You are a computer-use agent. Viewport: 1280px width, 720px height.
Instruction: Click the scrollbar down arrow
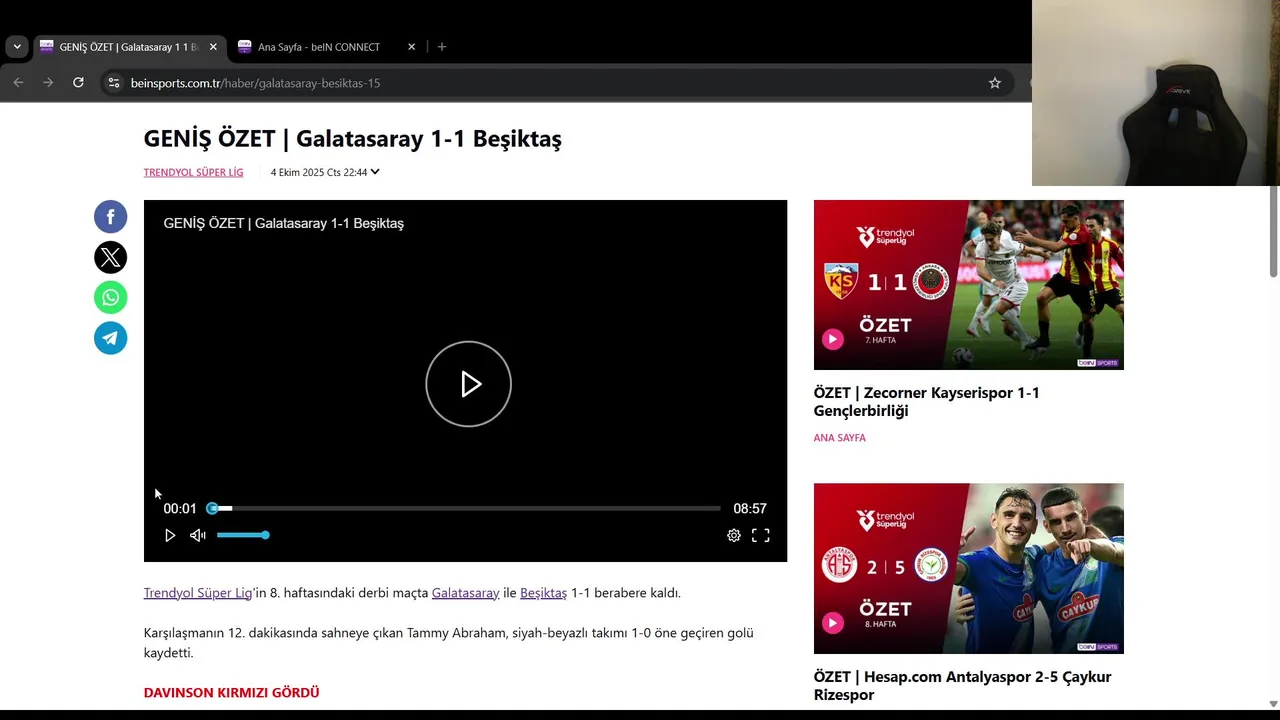[1273, 703]
